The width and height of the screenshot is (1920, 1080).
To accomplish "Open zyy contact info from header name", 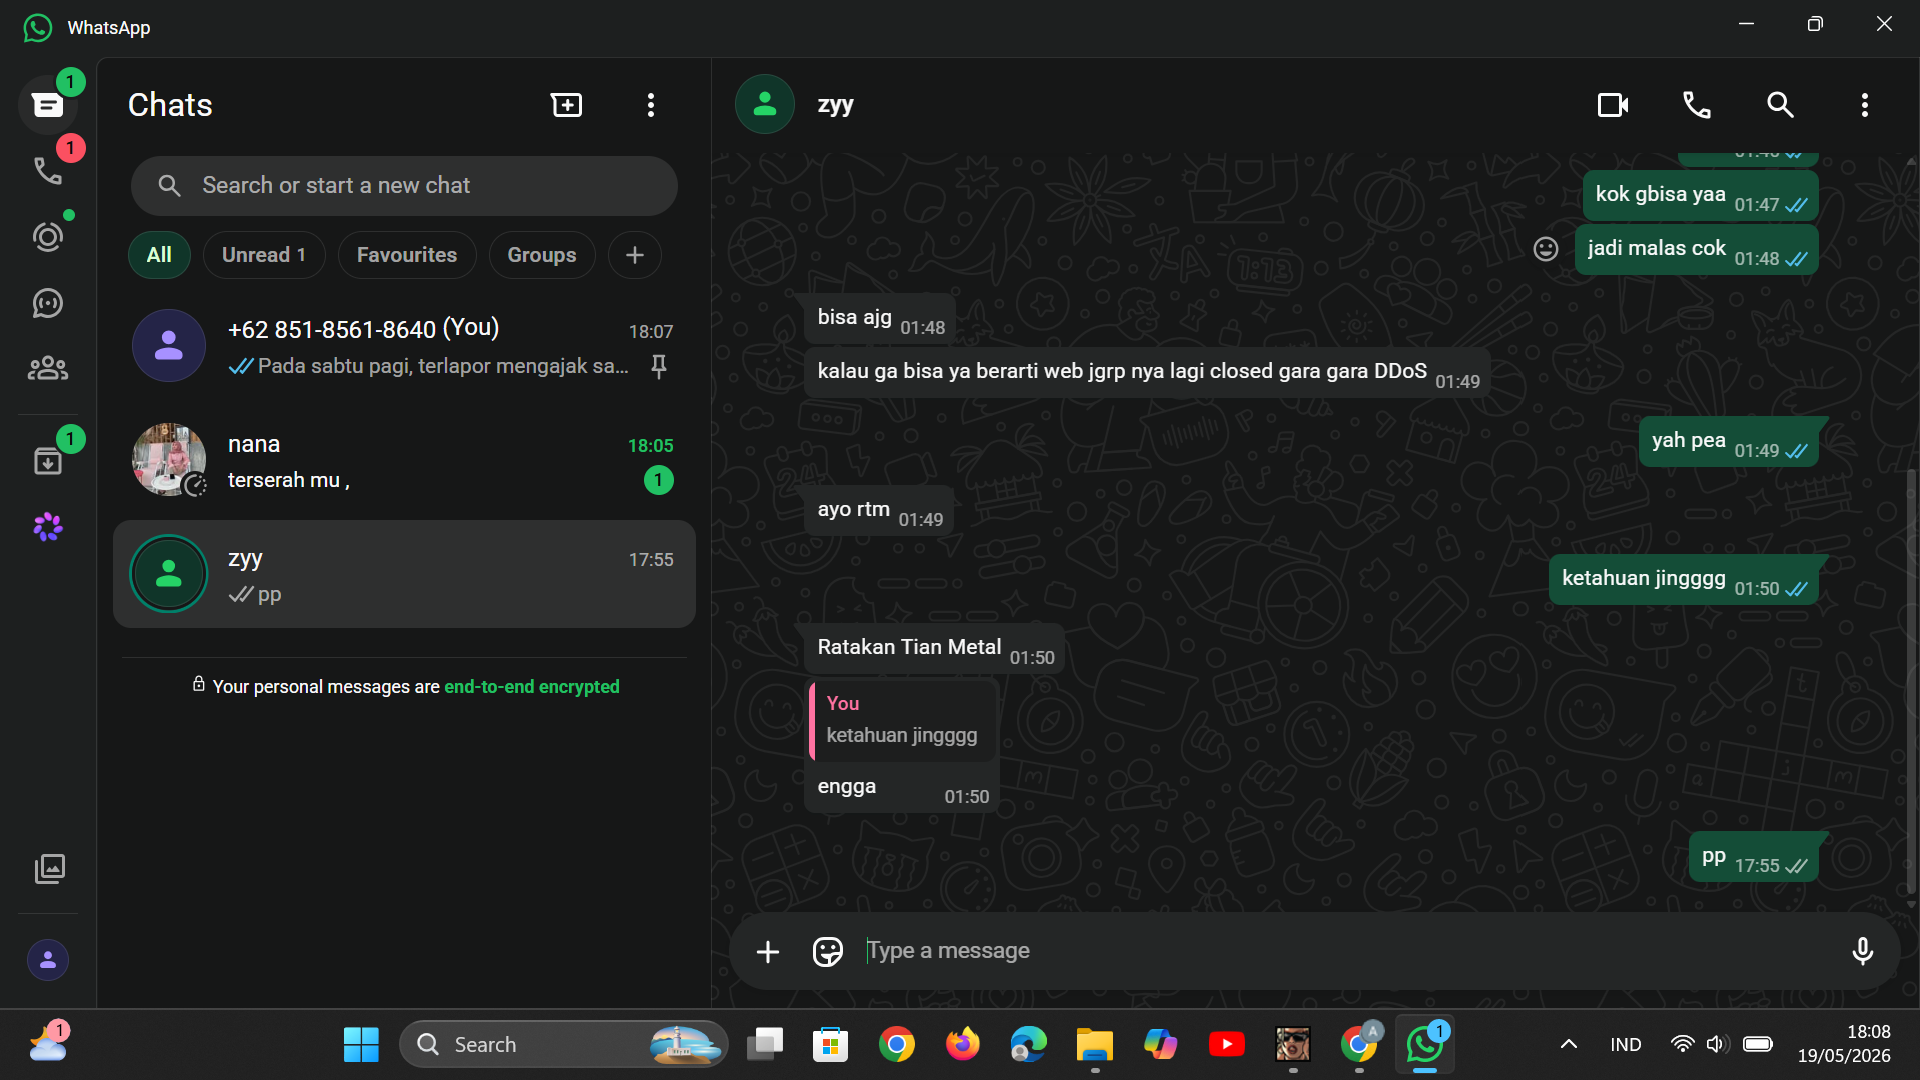I will [836, 105].
